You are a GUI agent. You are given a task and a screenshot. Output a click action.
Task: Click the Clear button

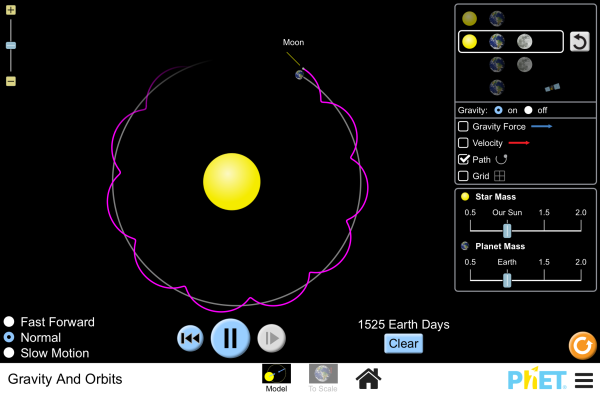pos(403,344)
